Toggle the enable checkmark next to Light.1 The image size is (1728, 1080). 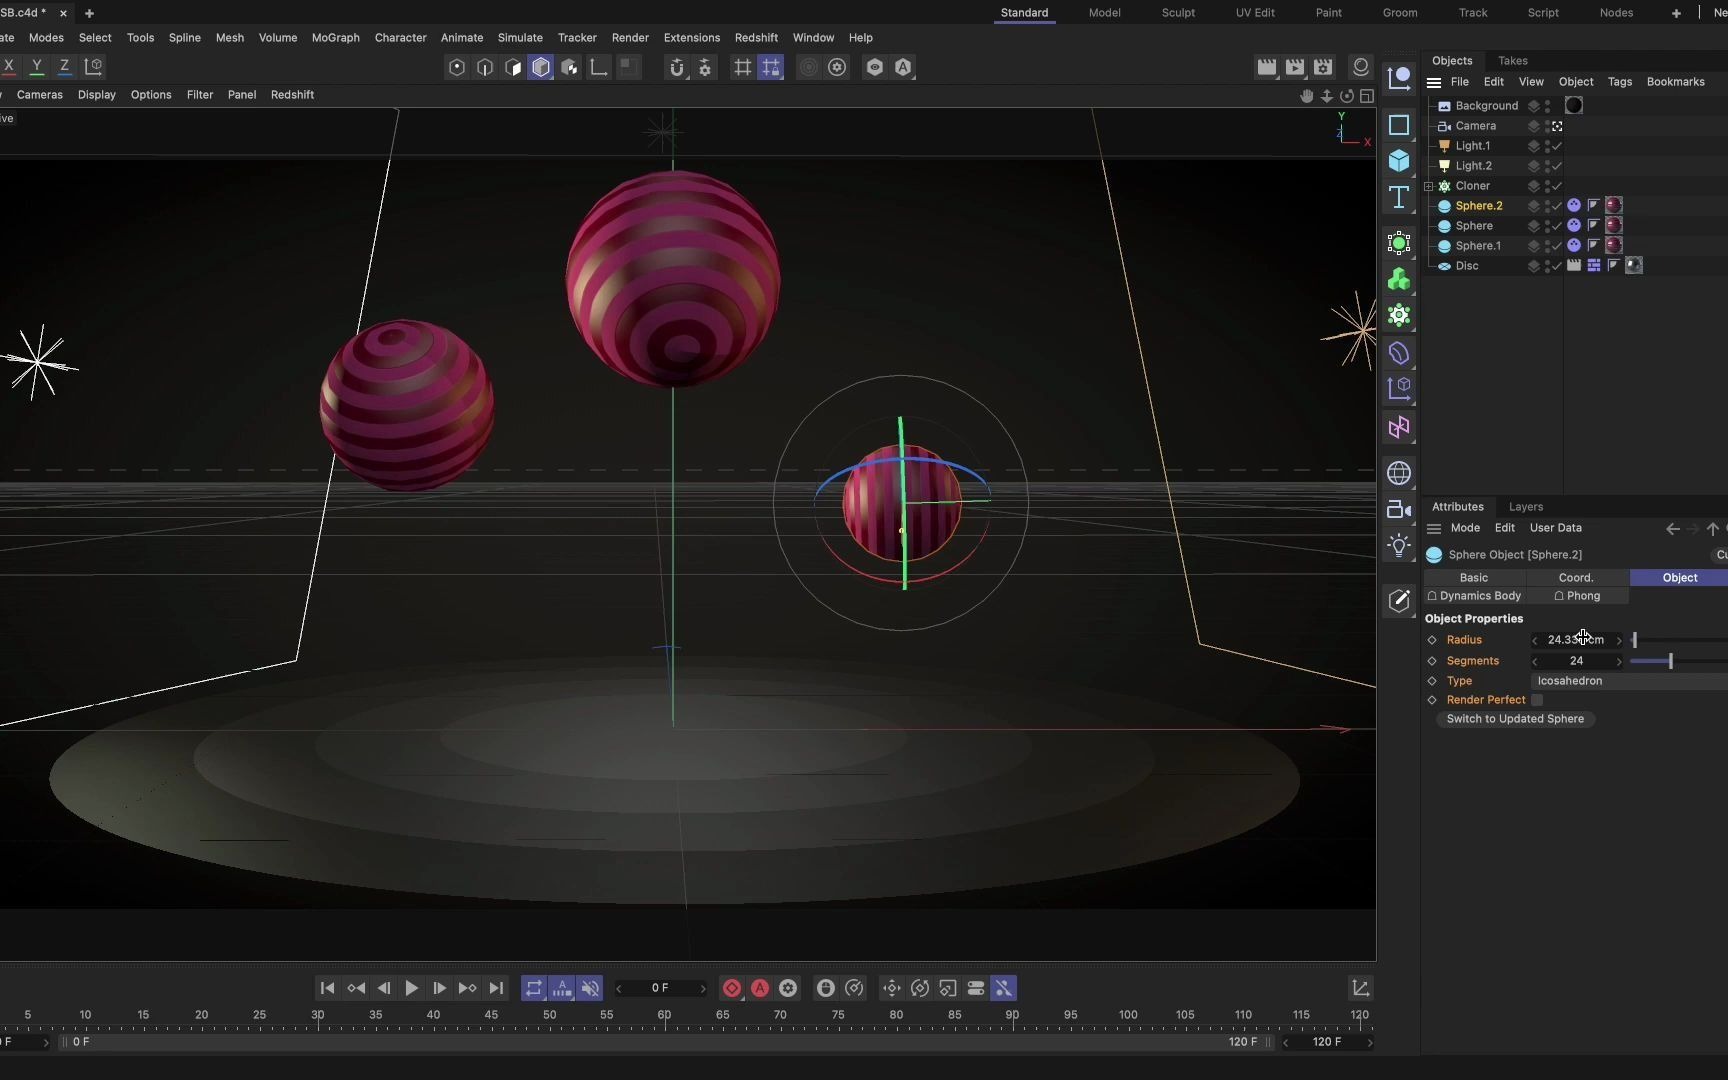(1557, 145)
